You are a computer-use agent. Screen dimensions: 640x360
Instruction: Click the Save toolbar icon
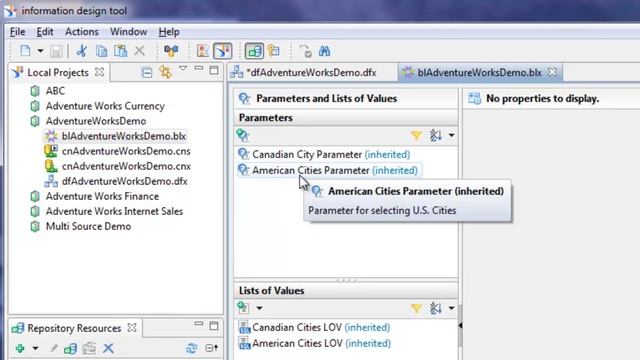point(56,51)
